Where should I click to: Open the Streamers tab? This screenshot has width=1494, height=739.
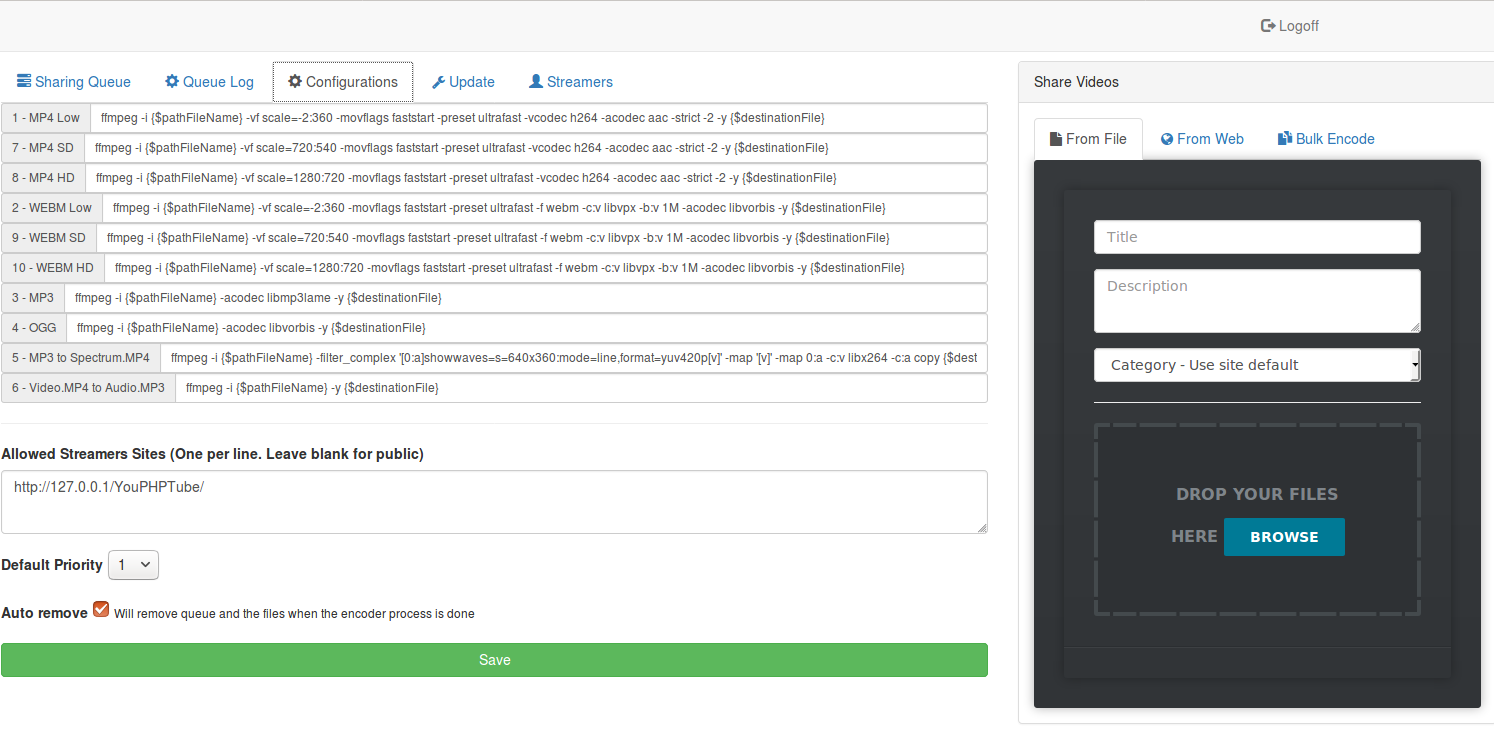(x=570, y=81)
